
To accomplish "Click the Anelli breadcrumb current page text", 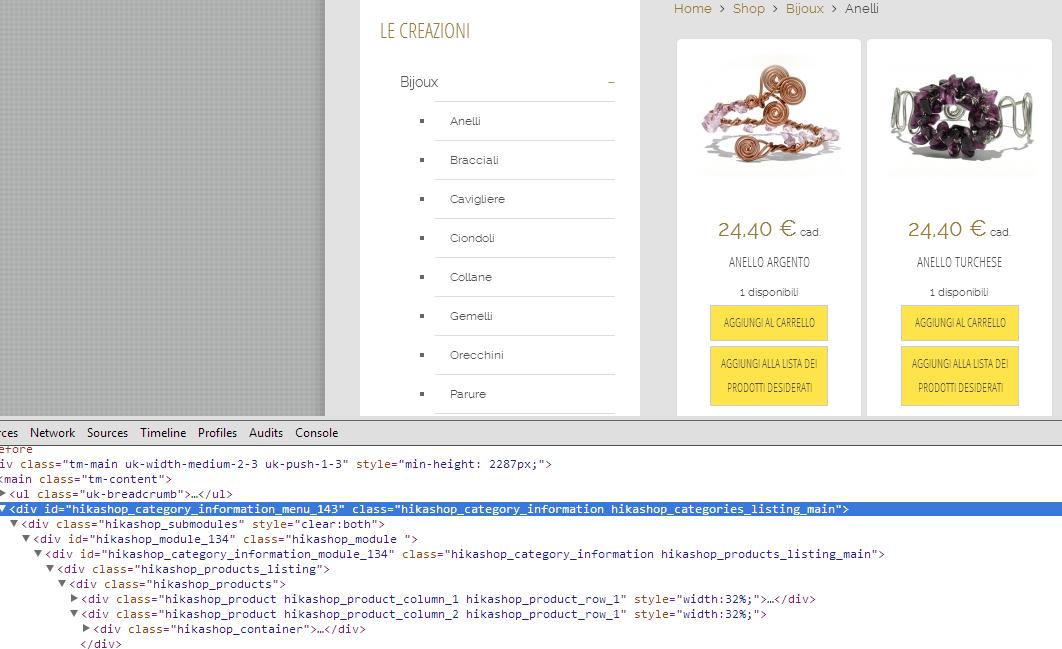I will point(862,9).
